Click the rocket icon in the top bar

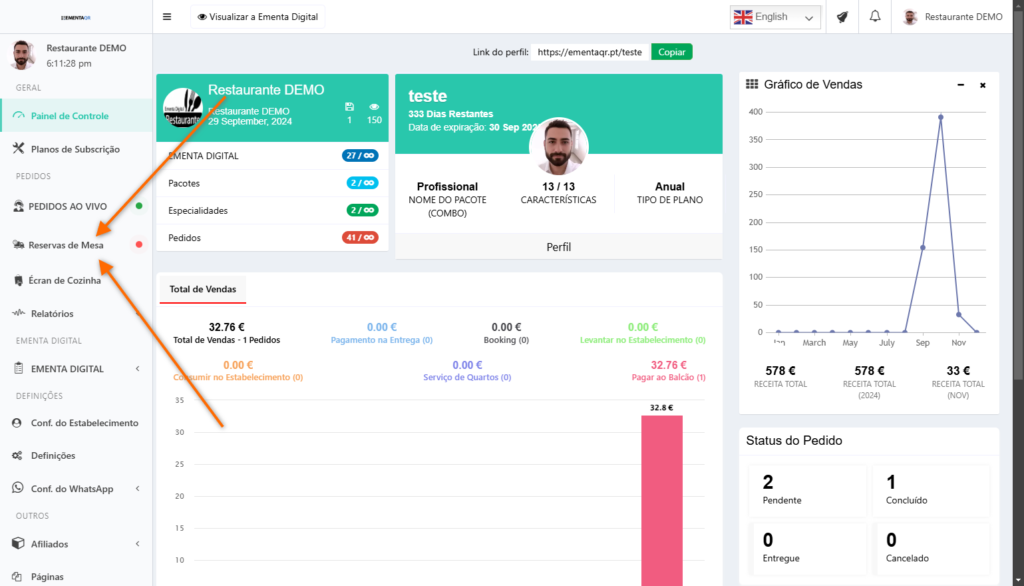842,17
